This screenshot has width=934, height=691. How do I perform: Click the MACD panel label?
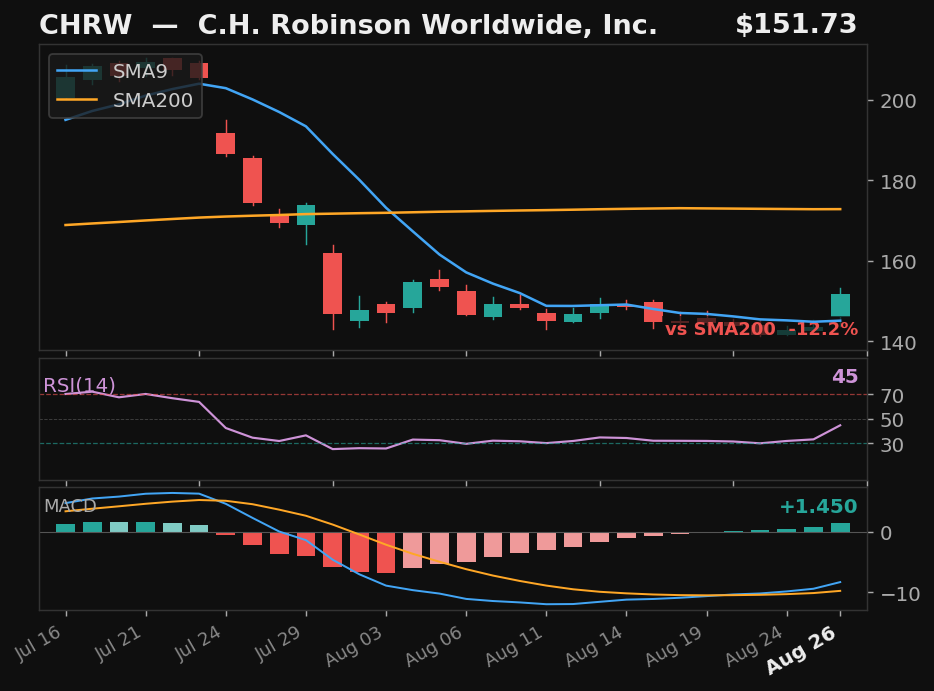pyautogui.click(x=70, y=506)
